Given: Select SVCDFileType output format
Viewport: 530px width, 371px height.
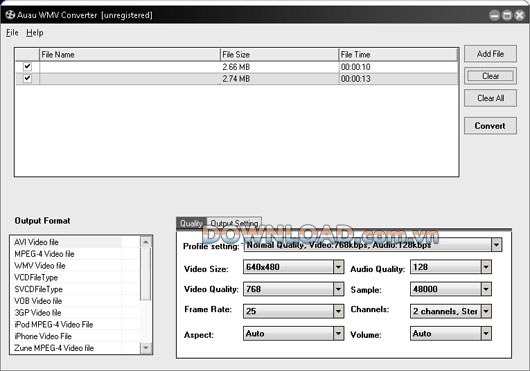Looking at the screenshot, I should [75, 289].
